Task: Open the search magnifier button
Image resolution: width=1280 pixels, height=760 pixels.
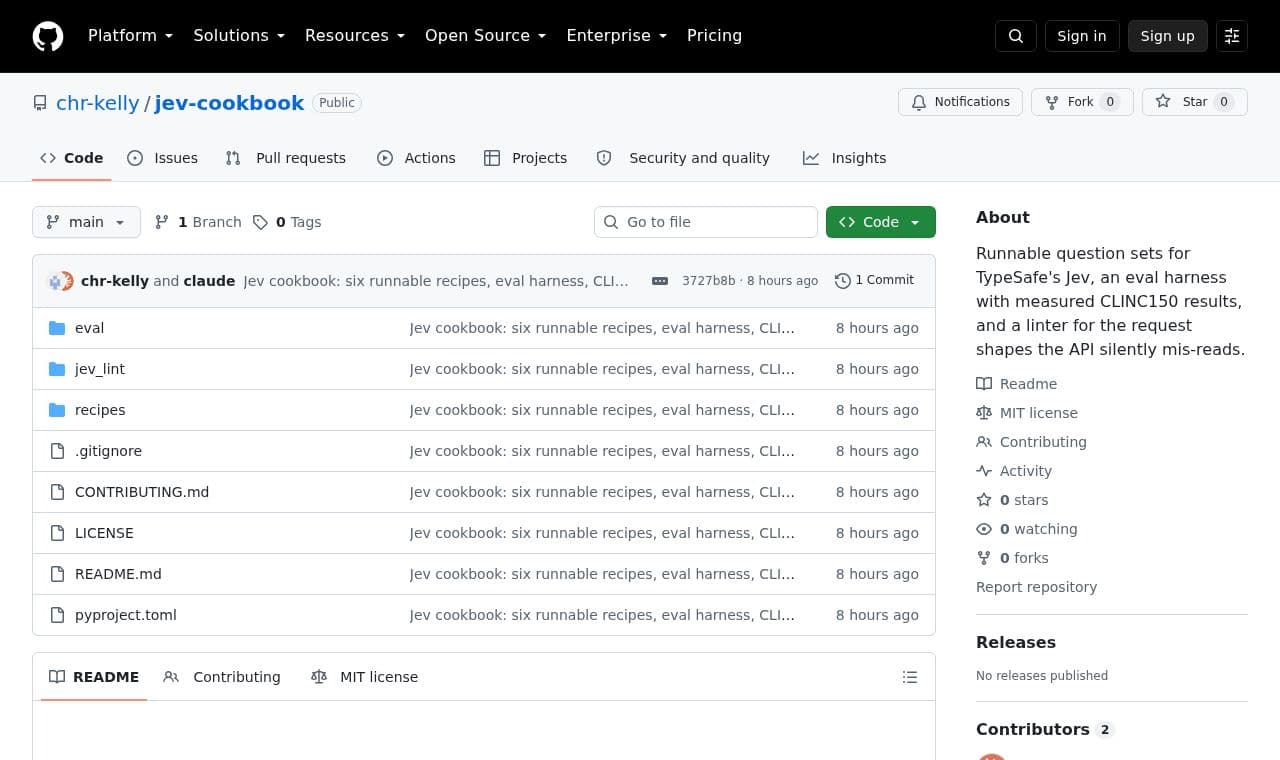Action: [1016, 36]
